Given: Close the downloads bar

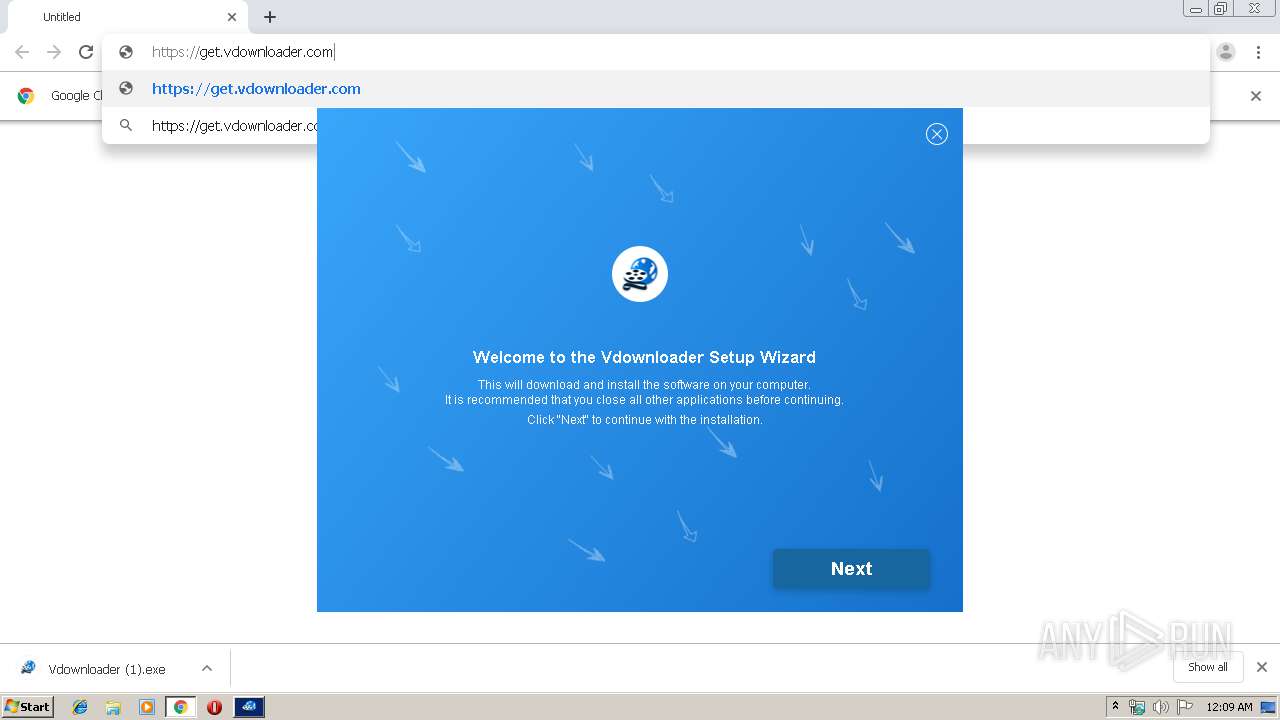Looking at the screenshot, I should pos(1262,667).
